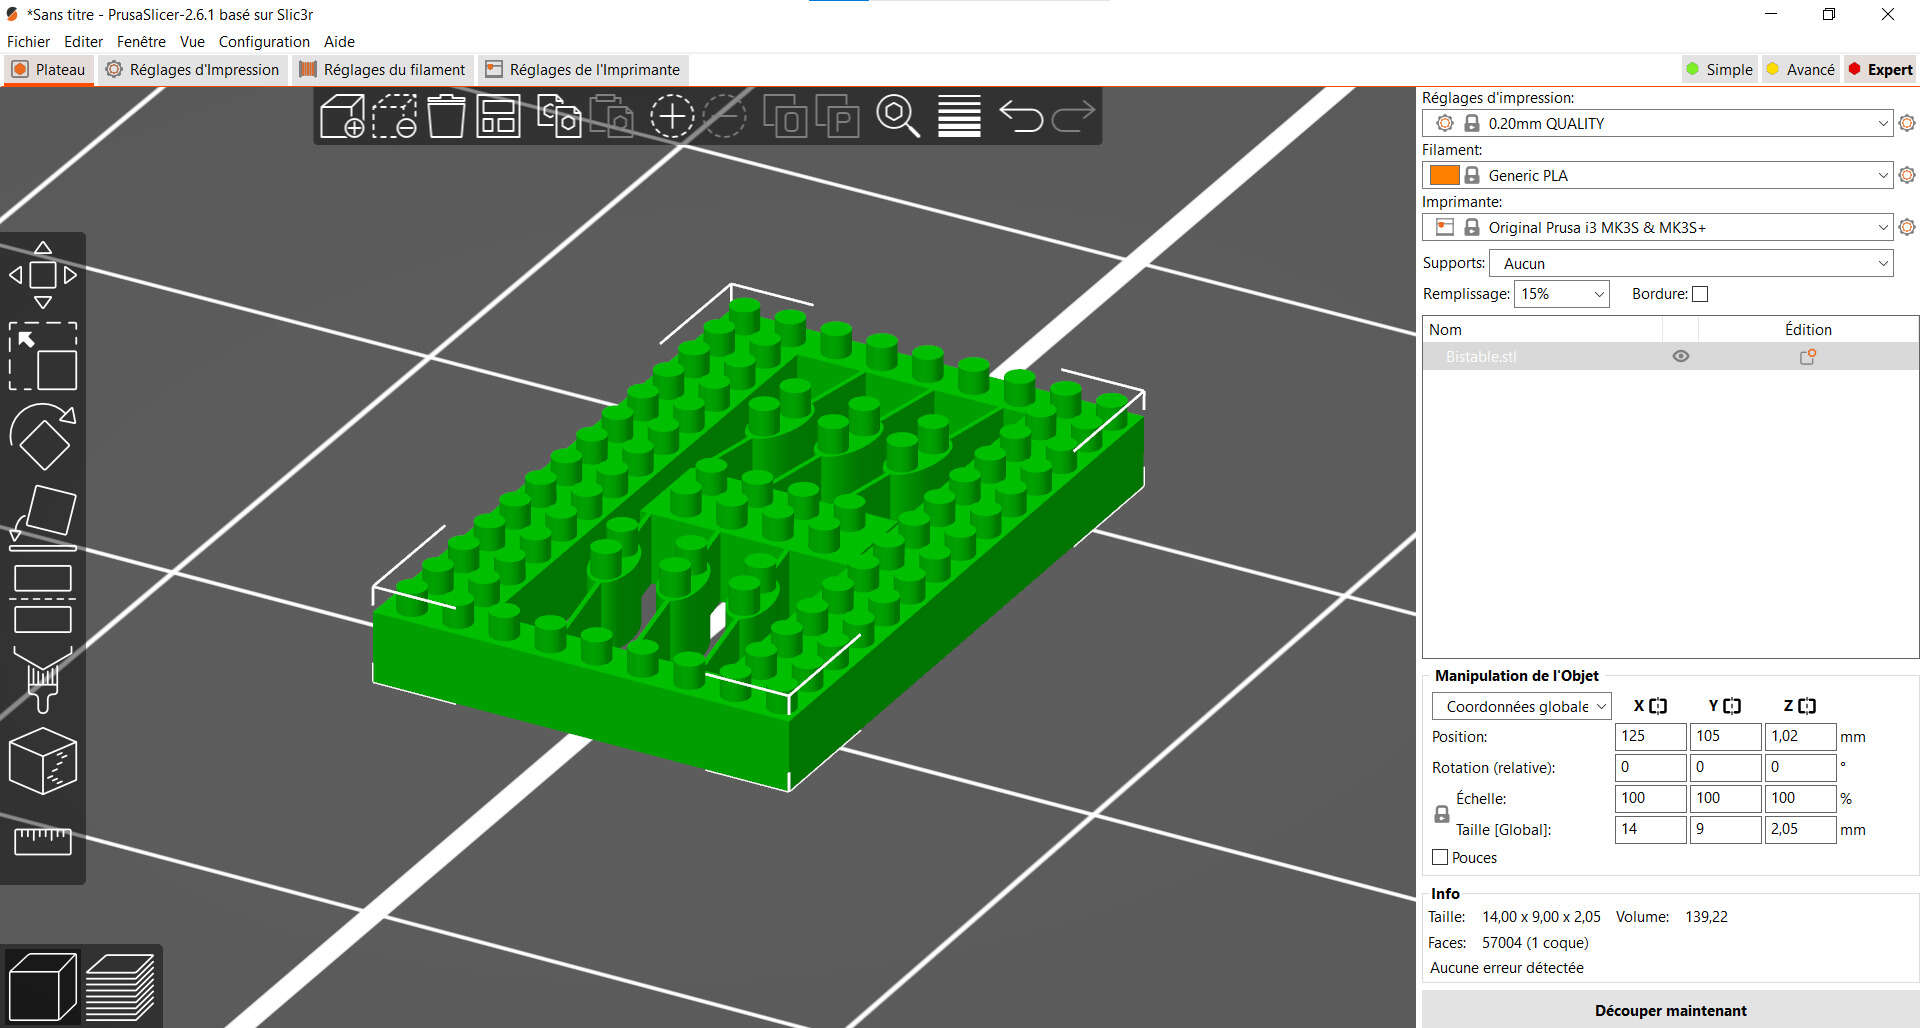Click the edit icon for Bistable.stl

click(1808, 356)
